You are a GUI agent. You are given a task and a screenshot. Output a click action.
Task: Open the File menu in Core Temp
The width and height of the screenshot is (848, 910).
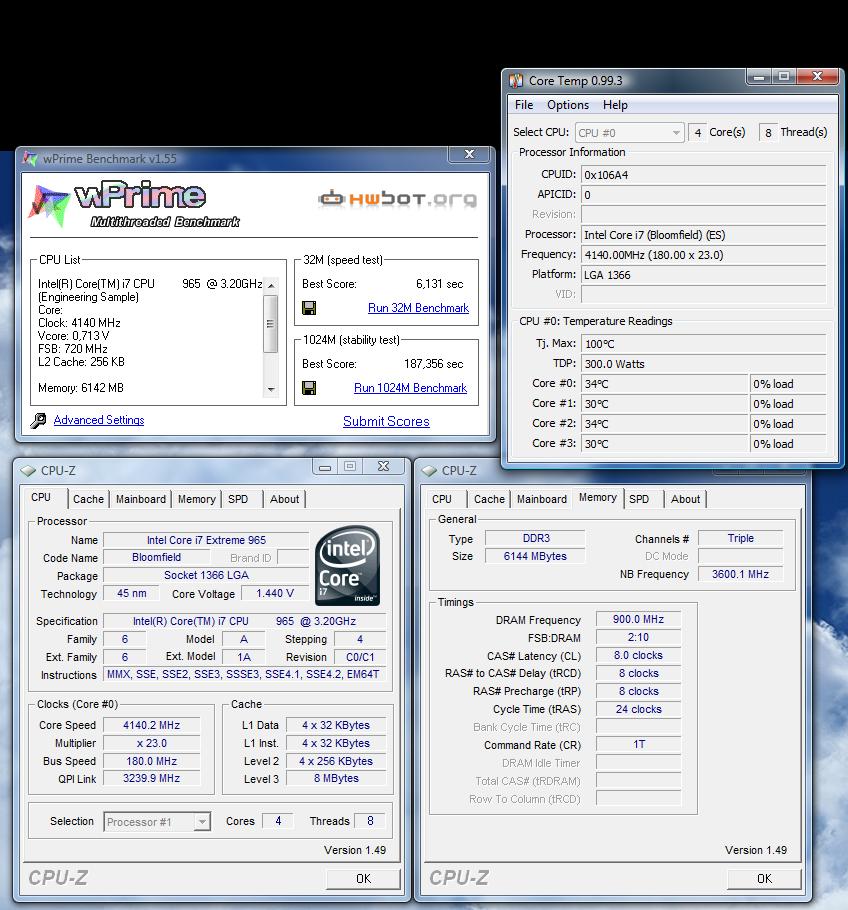pos(524,105)
